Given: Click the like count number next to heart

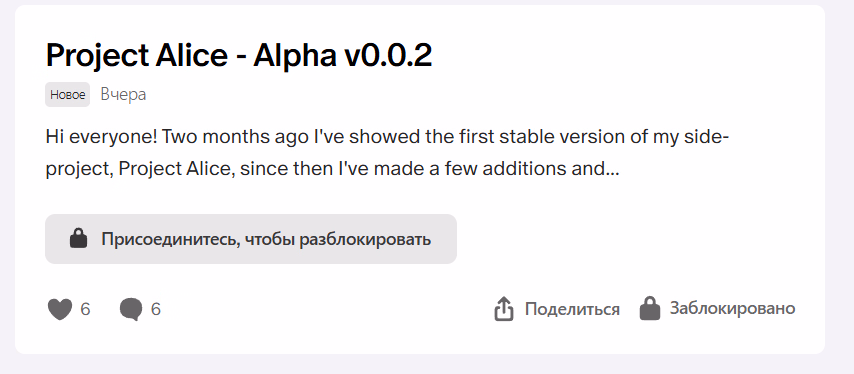Looking at the screenshot, I should 85,310.
